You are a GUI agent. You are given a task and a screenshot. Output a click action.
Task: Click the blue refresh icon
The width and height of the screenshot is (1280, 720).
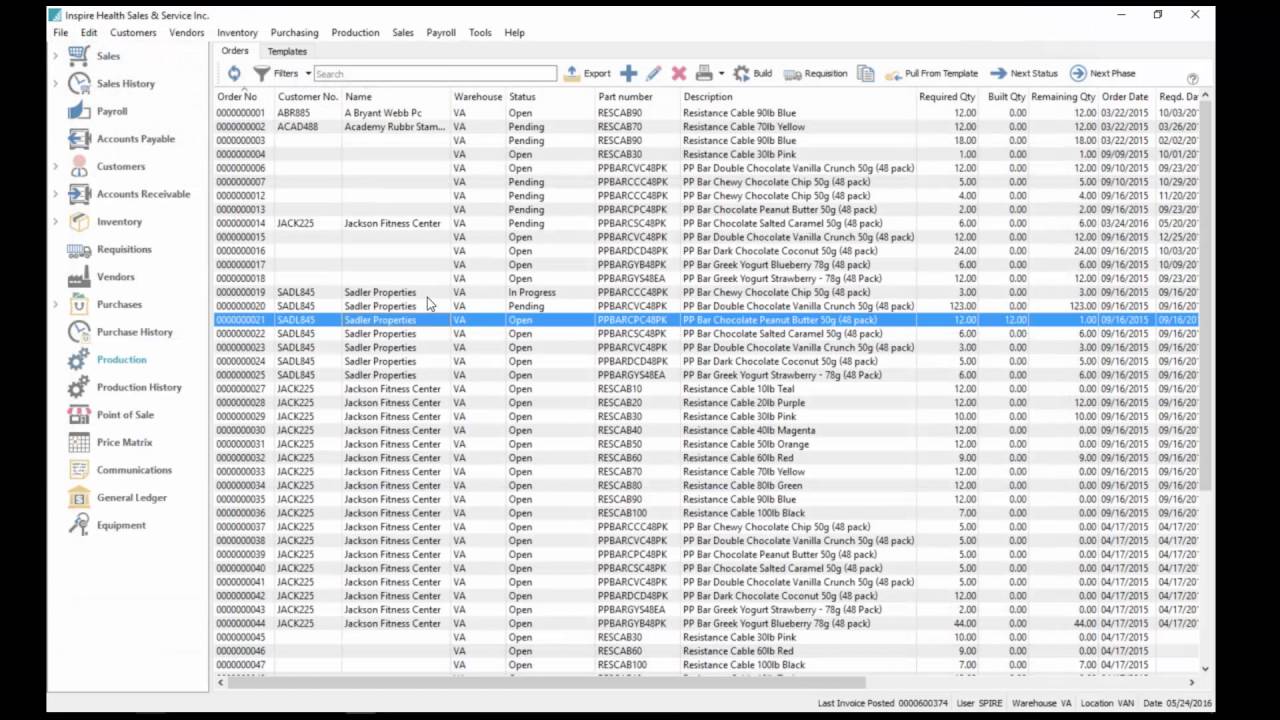[234, 73]
